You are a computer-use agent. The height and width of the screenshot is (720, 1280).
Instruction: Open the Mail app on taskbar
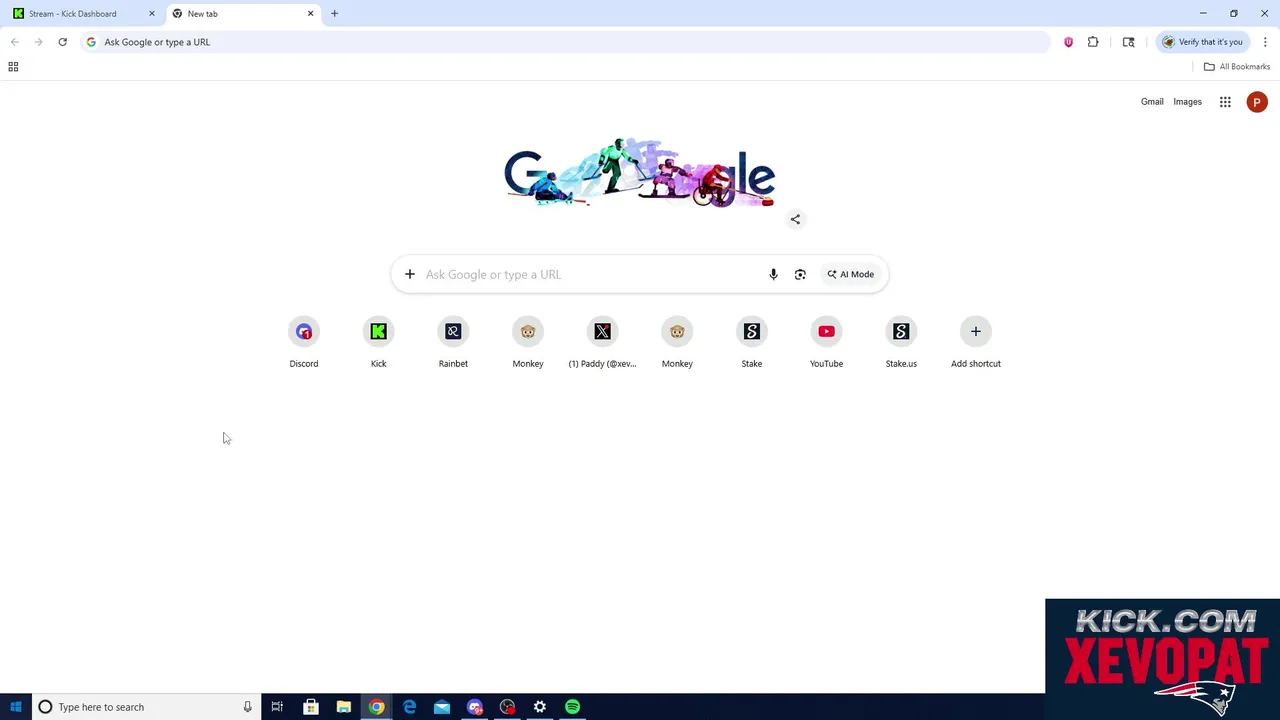442,707
